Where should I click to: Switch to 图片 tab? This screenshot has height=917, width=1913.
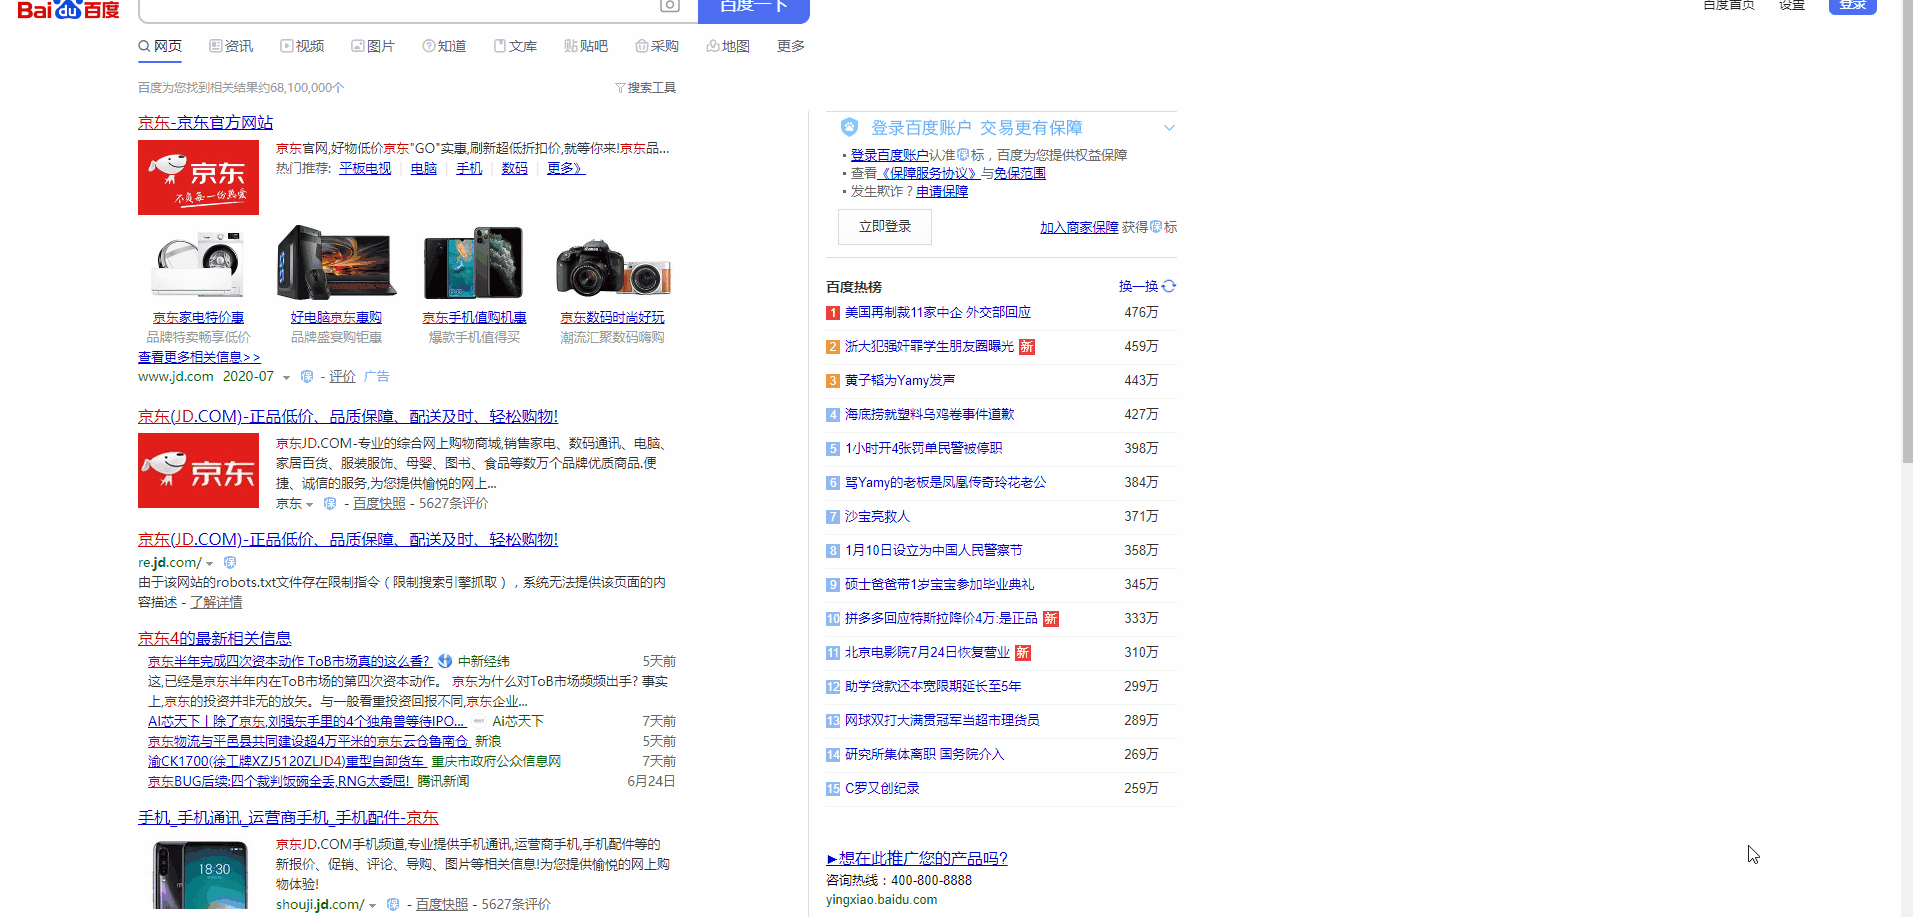373,46
